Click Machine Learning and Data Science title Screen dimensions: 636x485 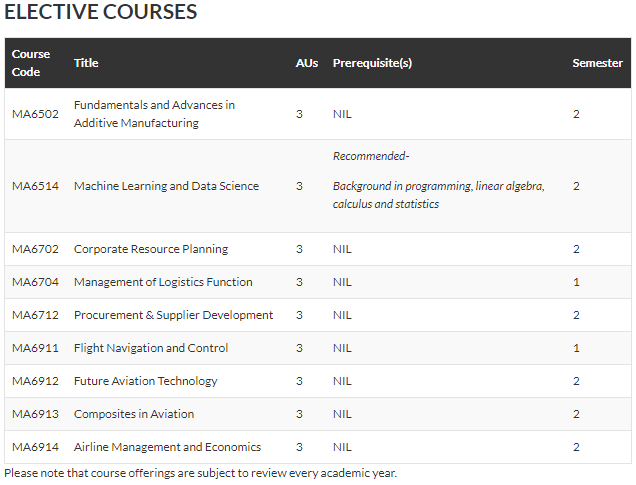pyautogui.click(x=166, y=186)
